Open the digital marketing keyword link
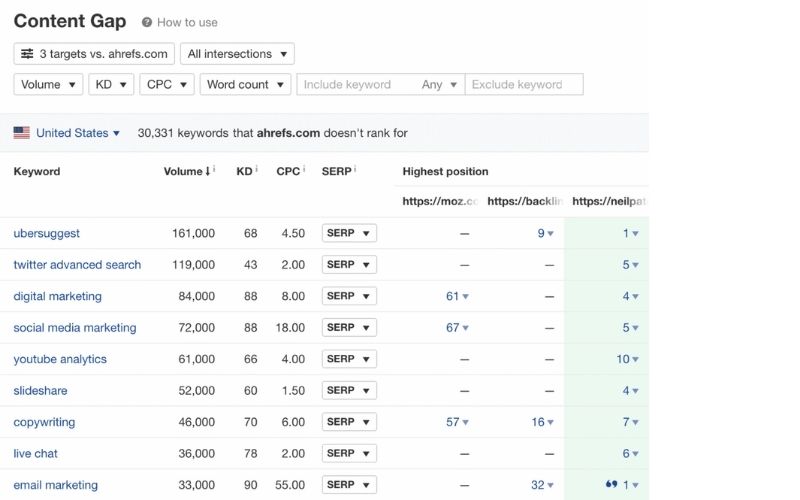This screenshot has height=500, width=800. click(x=58, y=296)
